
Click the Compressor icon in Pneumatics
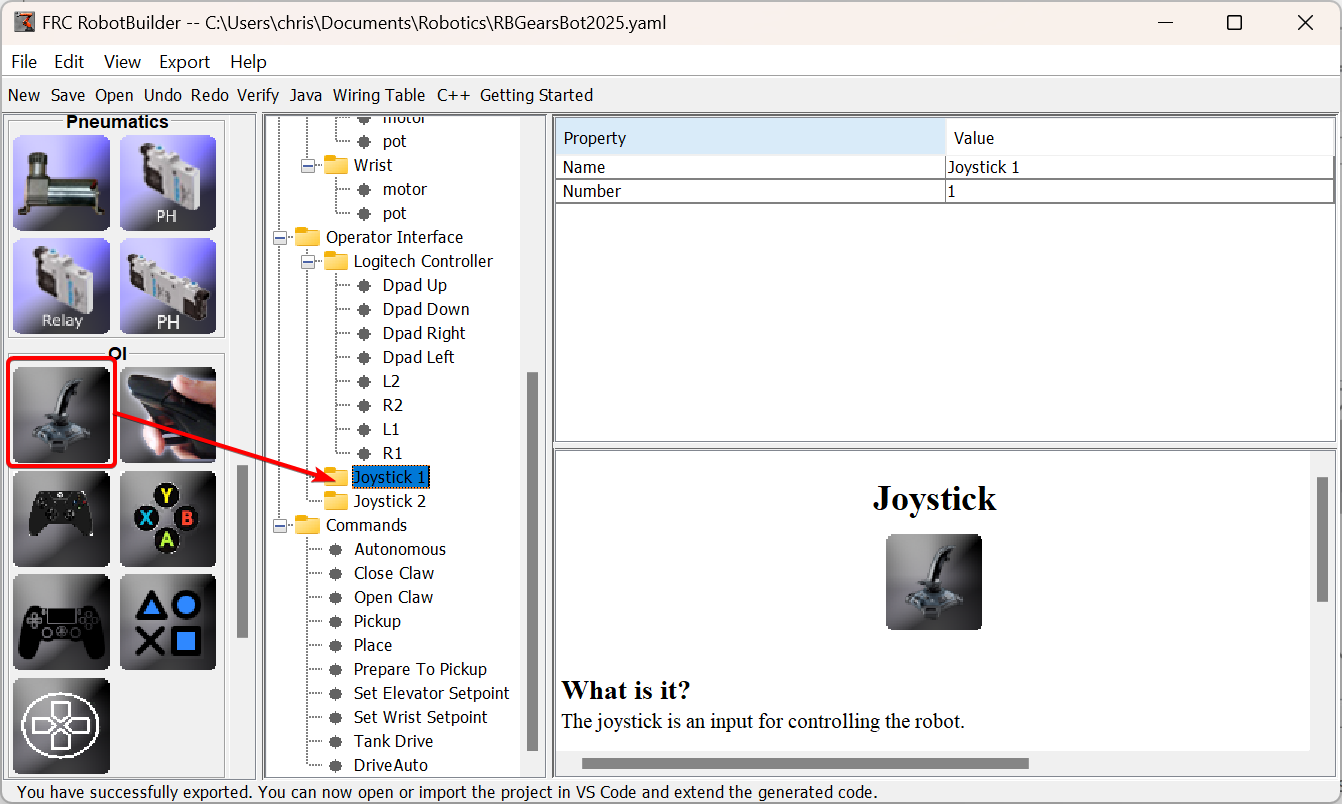62,183
